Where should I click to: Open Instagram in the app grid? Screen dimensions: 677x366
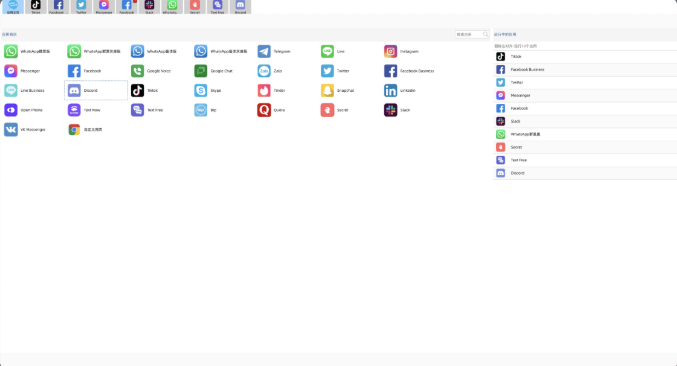pos(401,51)
